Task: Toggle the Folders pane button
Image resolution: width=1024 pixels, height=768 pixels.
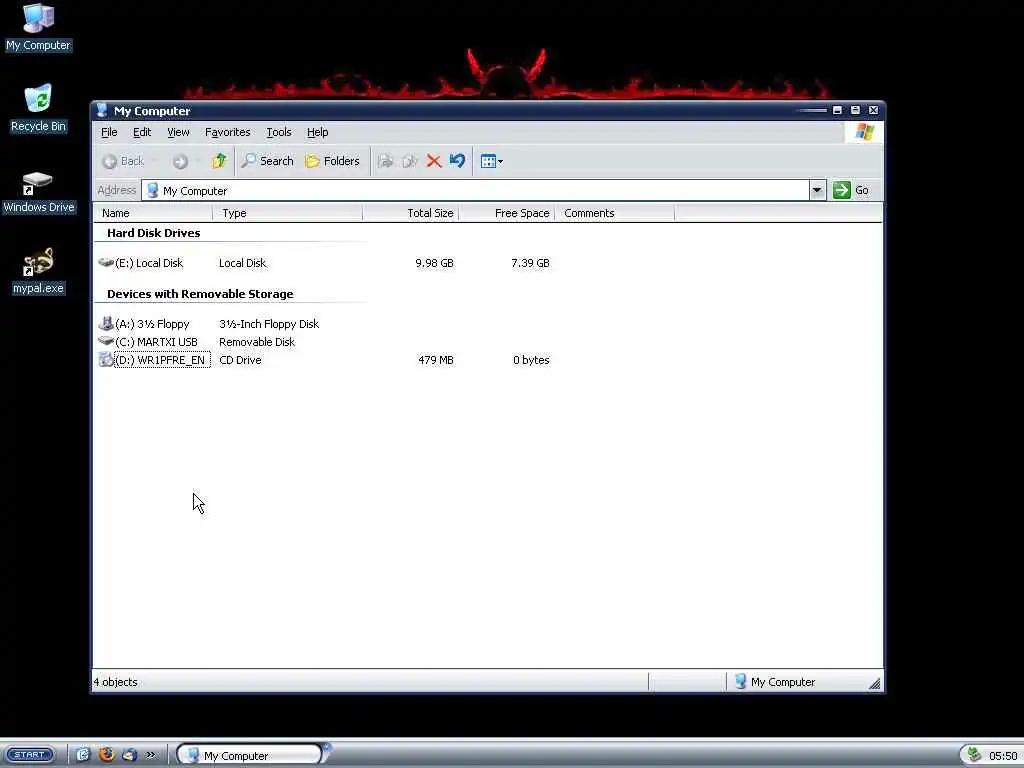Action: [332, 161]
